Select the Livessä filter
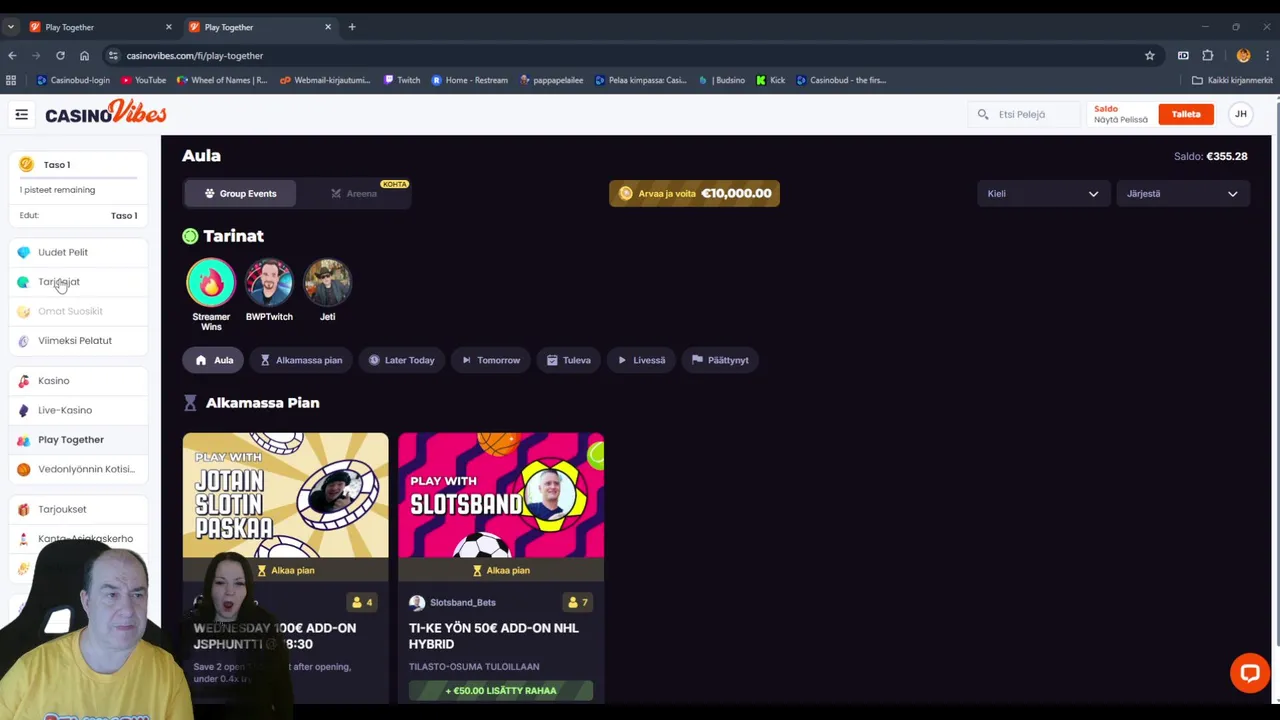This screenshot has width=1280, height=720. (x=641, y=360)
